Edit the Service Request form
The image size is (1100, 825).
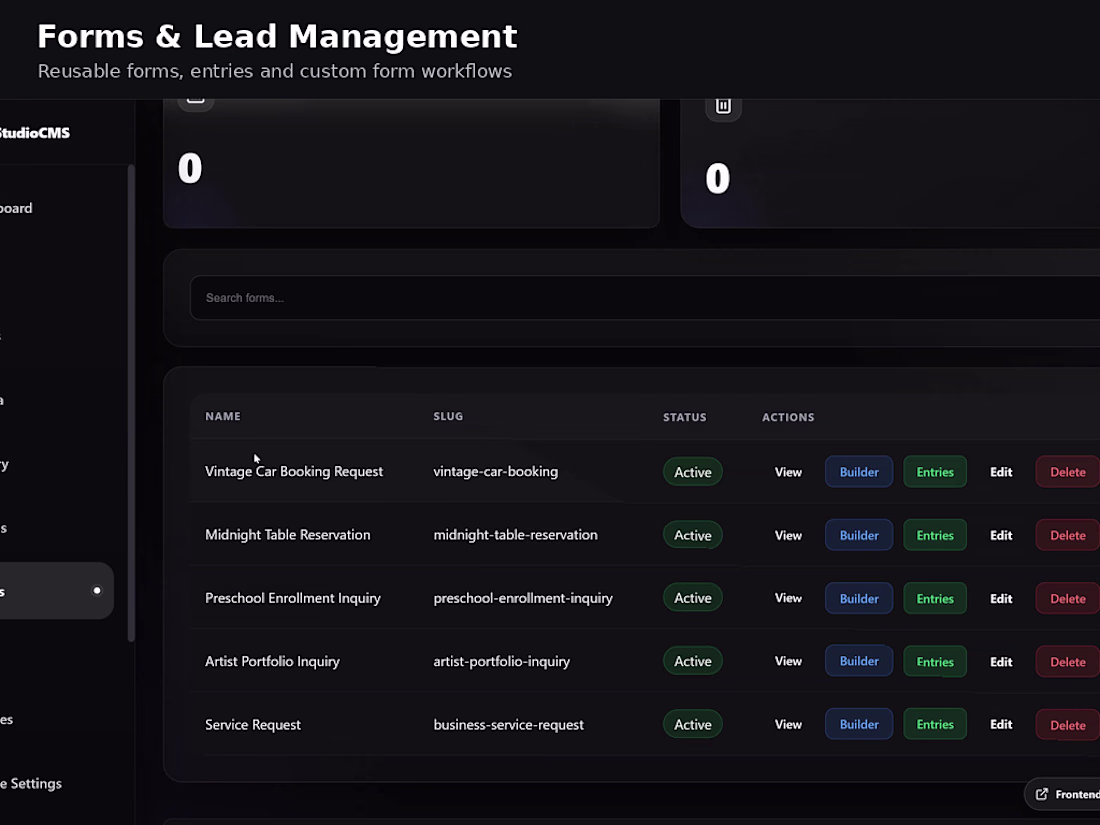(1001, 725)
